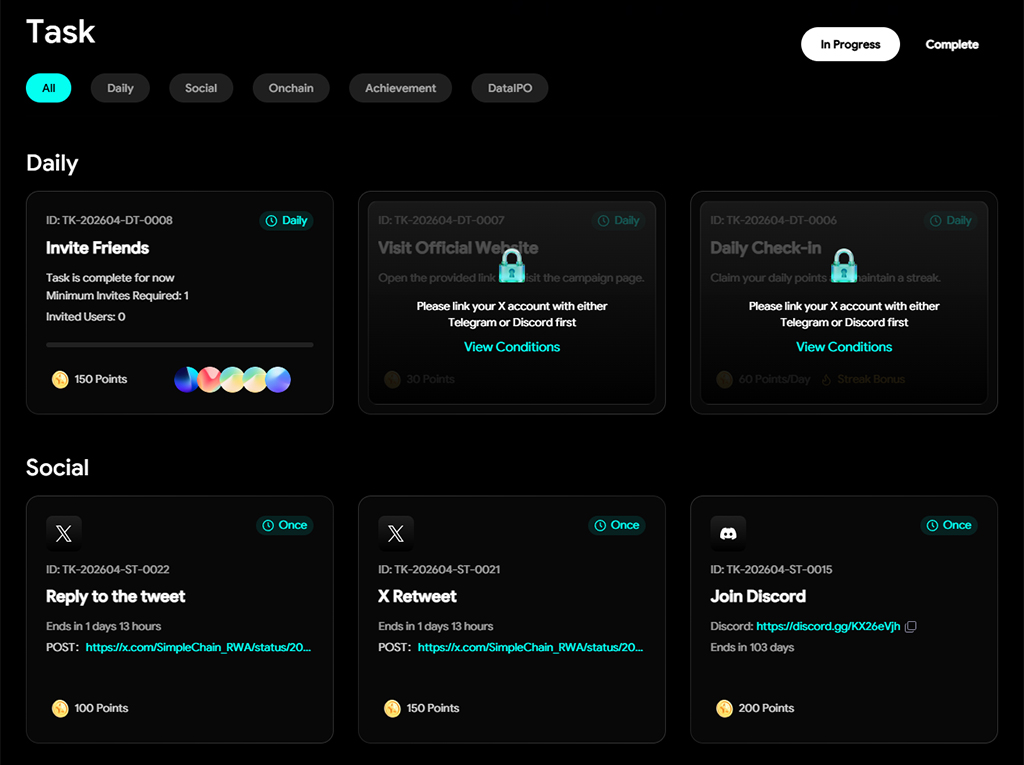Image resolution: width=1024 pixels, height=765 pixels.
Task: Click the X logo on X Retweet card
Action: click(396, 534)
